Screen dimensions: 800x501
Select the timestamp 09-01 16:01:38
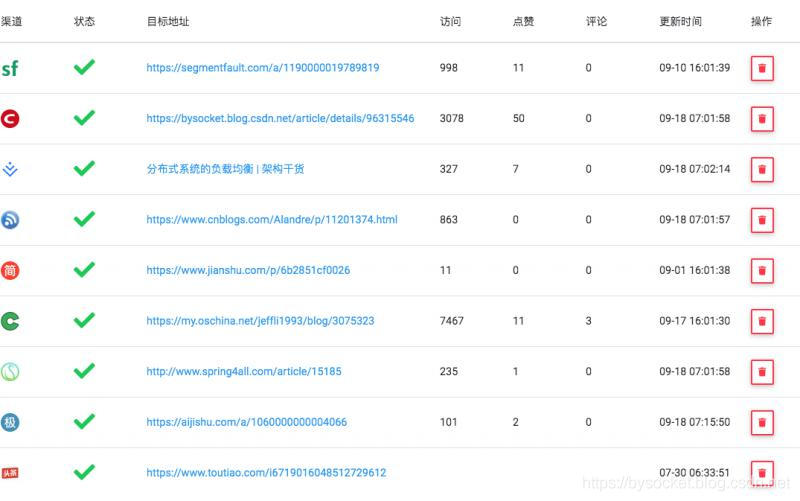[x=694, y=270]
